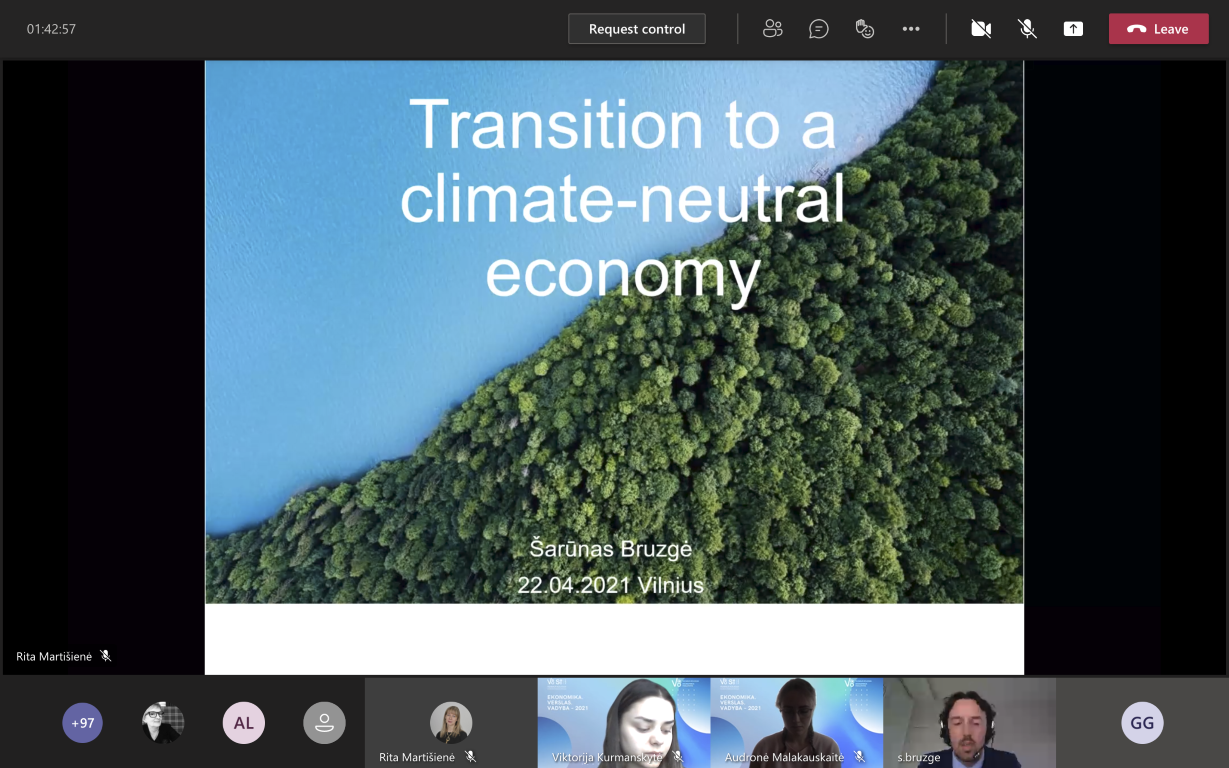Screen dimensions: 1229x768
Task: Click the shared presentation title slide
Action: pyautogui.click(x=614, y=332)
